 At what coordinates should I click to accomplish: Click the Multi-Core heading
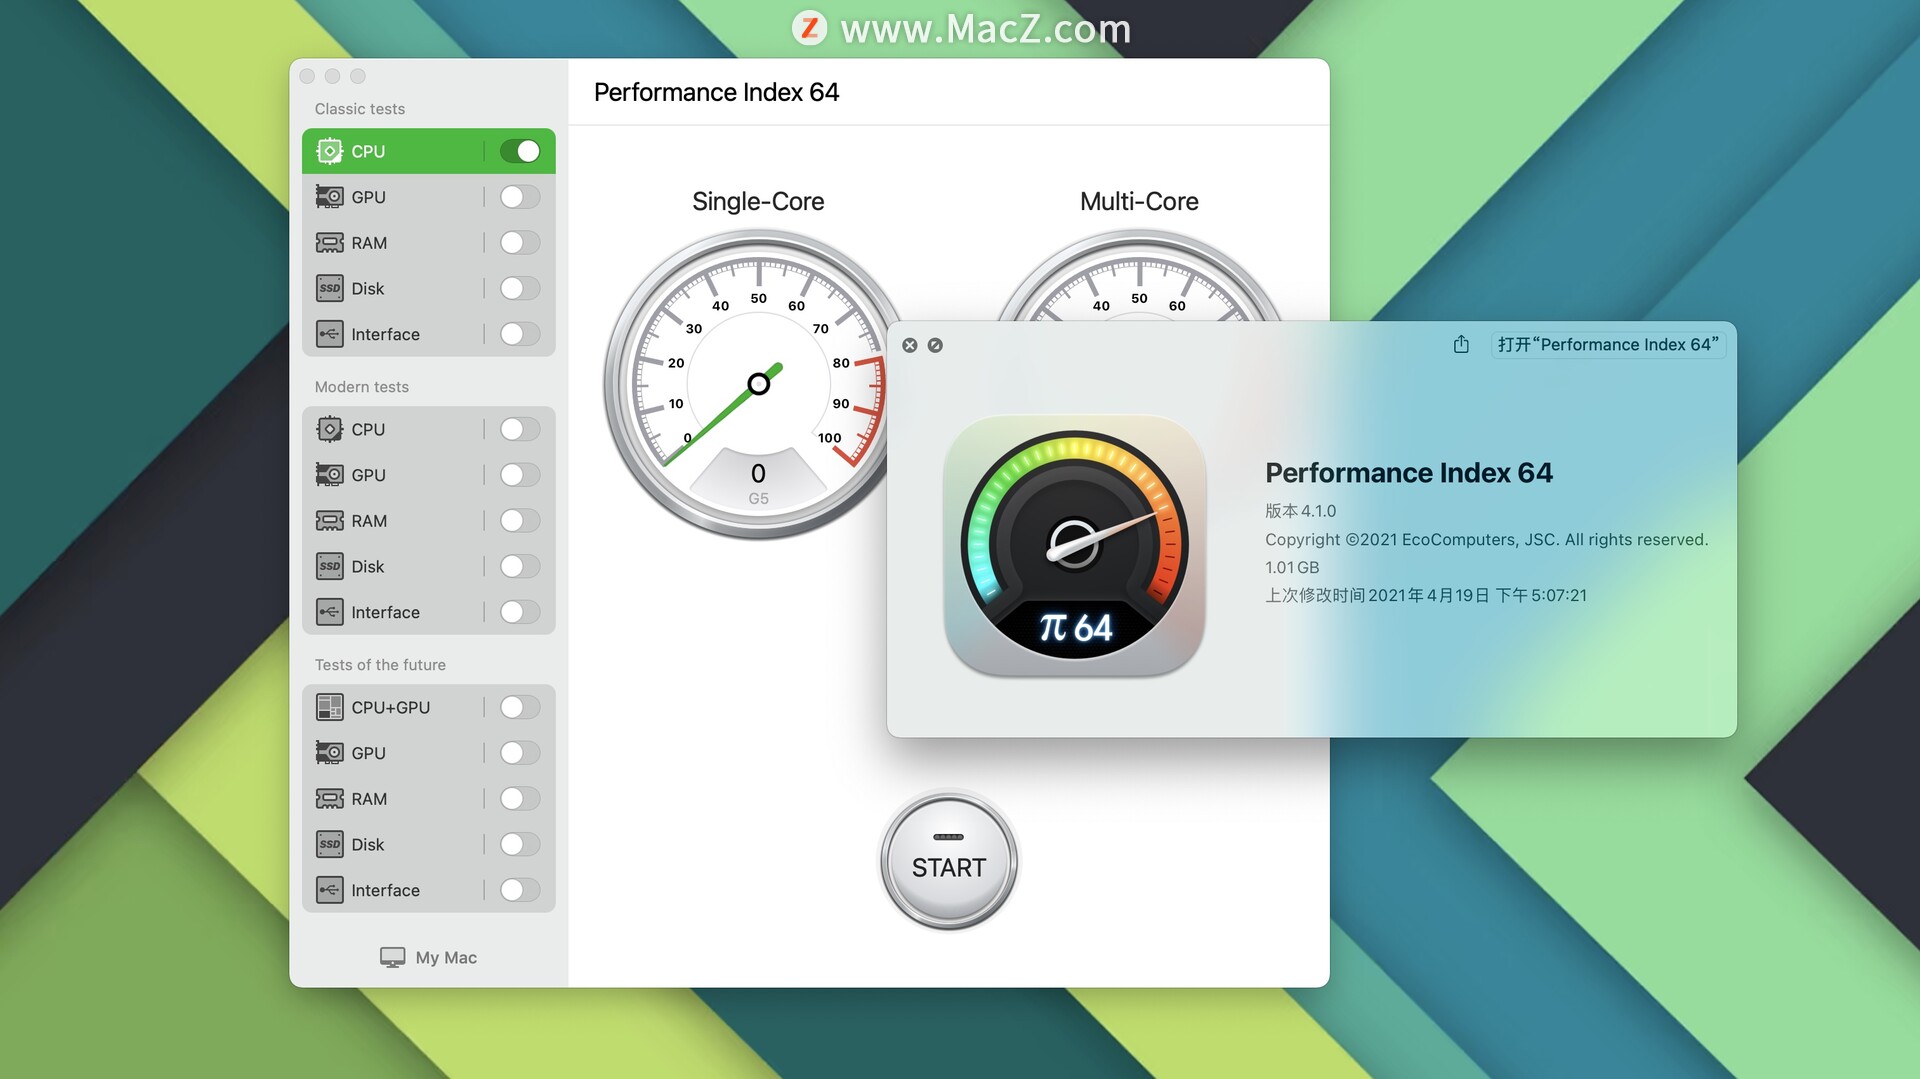point(1139,201)
